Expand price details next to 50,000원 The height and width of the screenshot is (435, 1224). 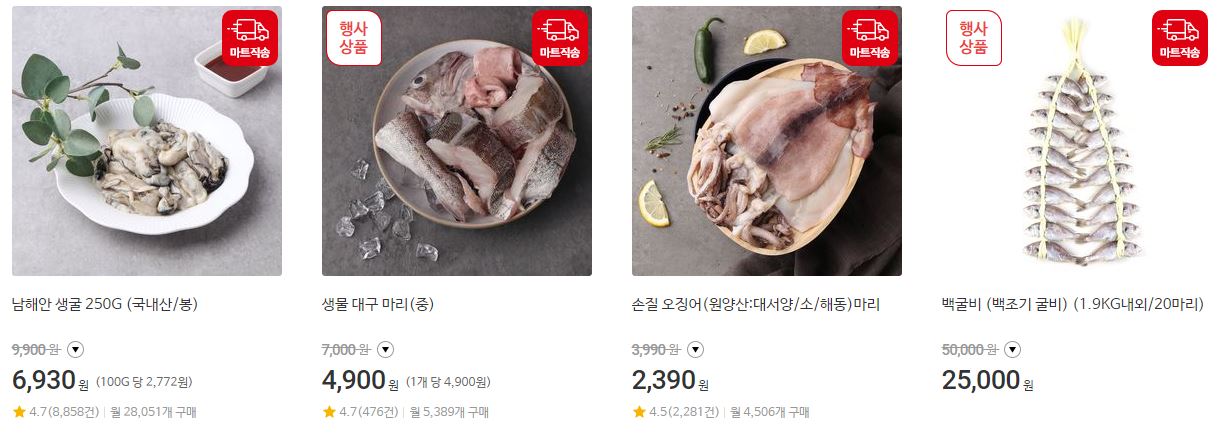point(1012,349)
